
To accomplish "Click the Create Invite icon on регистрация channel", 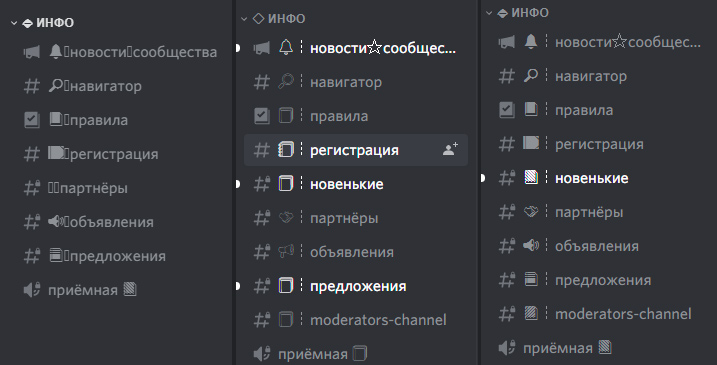I will [450, 149].
